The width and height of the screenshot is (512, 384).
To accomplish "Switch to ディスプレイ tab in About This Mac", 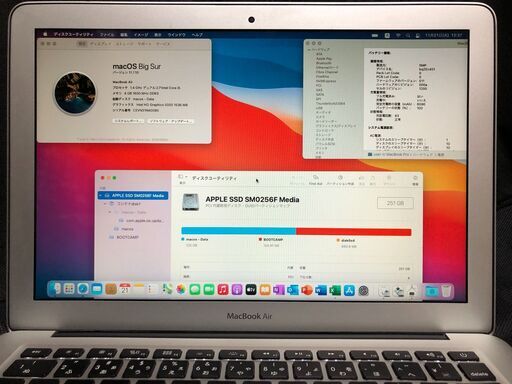I will click(x=100, y=44).
